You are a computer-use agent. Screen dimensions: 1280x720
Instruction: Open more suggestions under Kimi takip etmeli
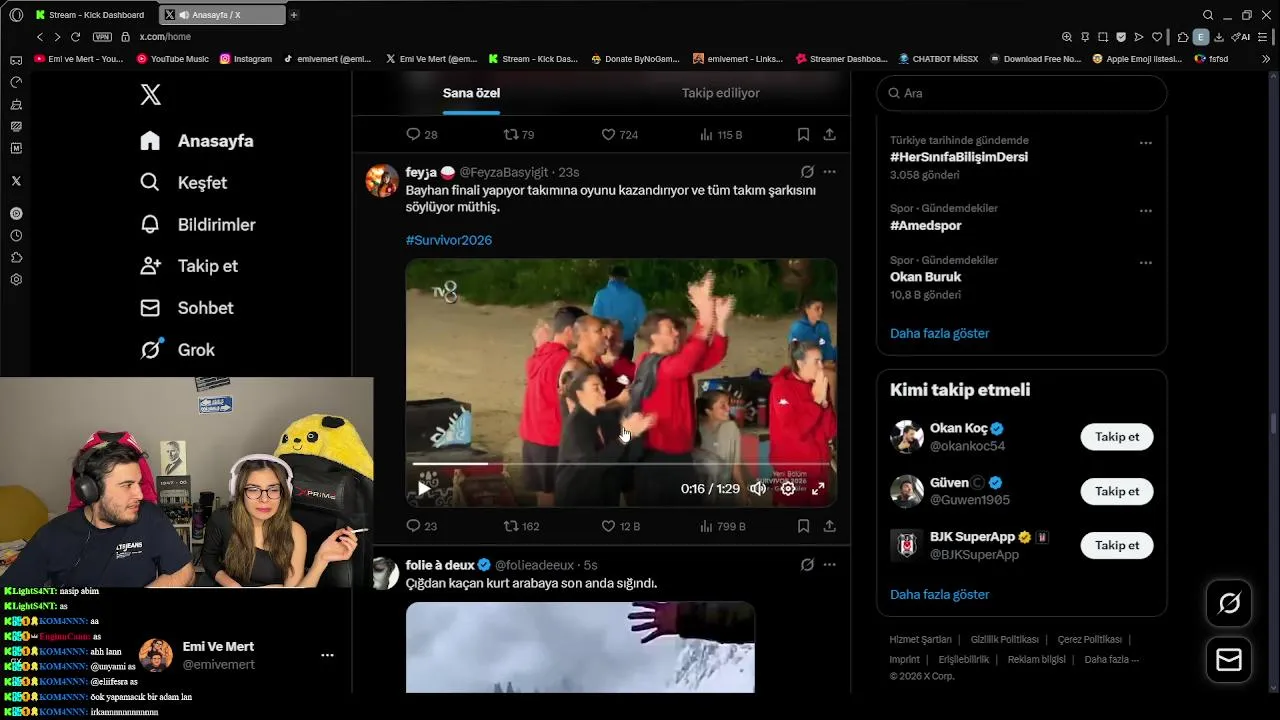coord(940,594)
